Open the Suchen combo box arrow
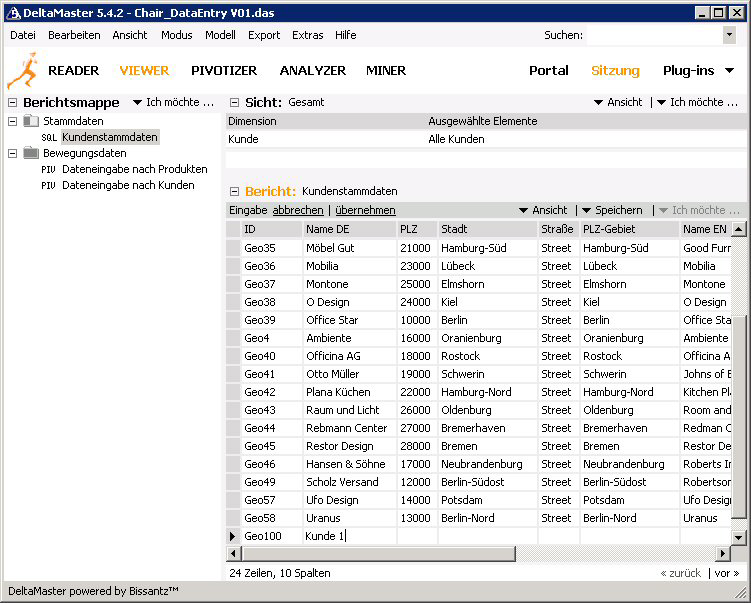Screen dimensions: 751x603 729,35
